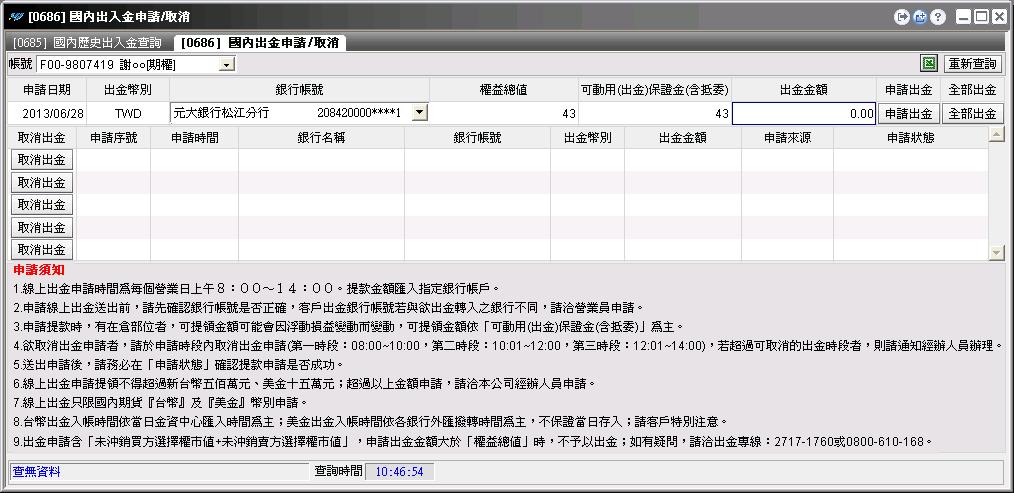
Task: Select the [0686] 國內出金申請/取消 tab
Action: (x=260, y=43)
